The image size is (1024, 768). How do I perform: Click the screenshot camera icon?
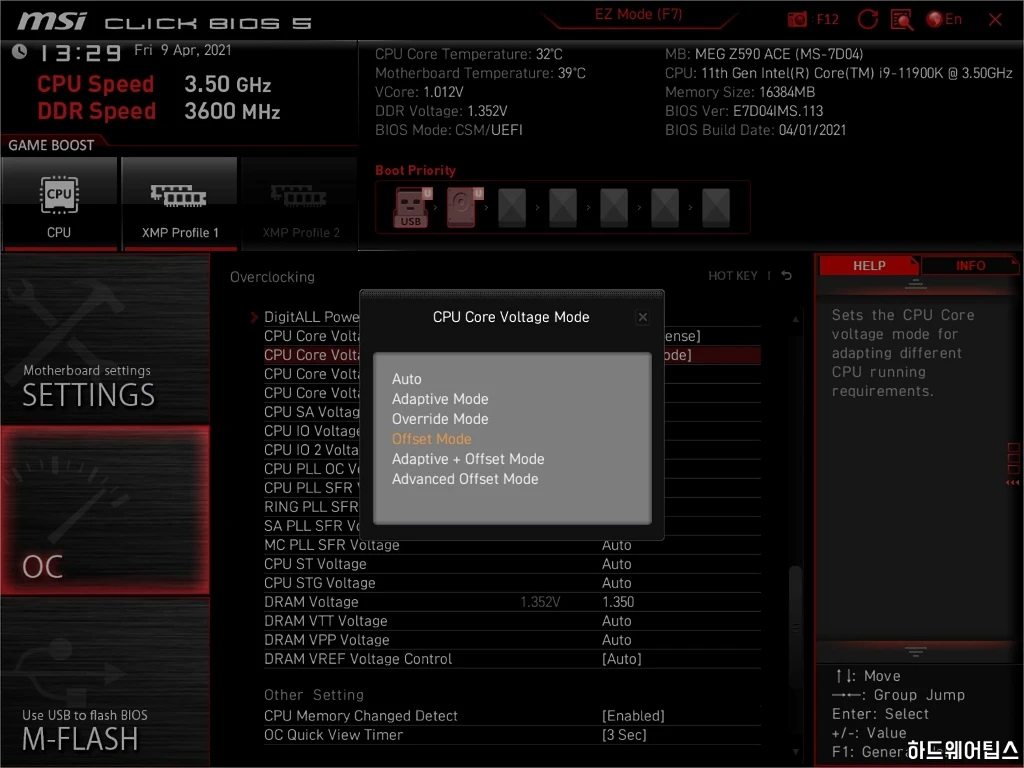click(x=797, y=20)
